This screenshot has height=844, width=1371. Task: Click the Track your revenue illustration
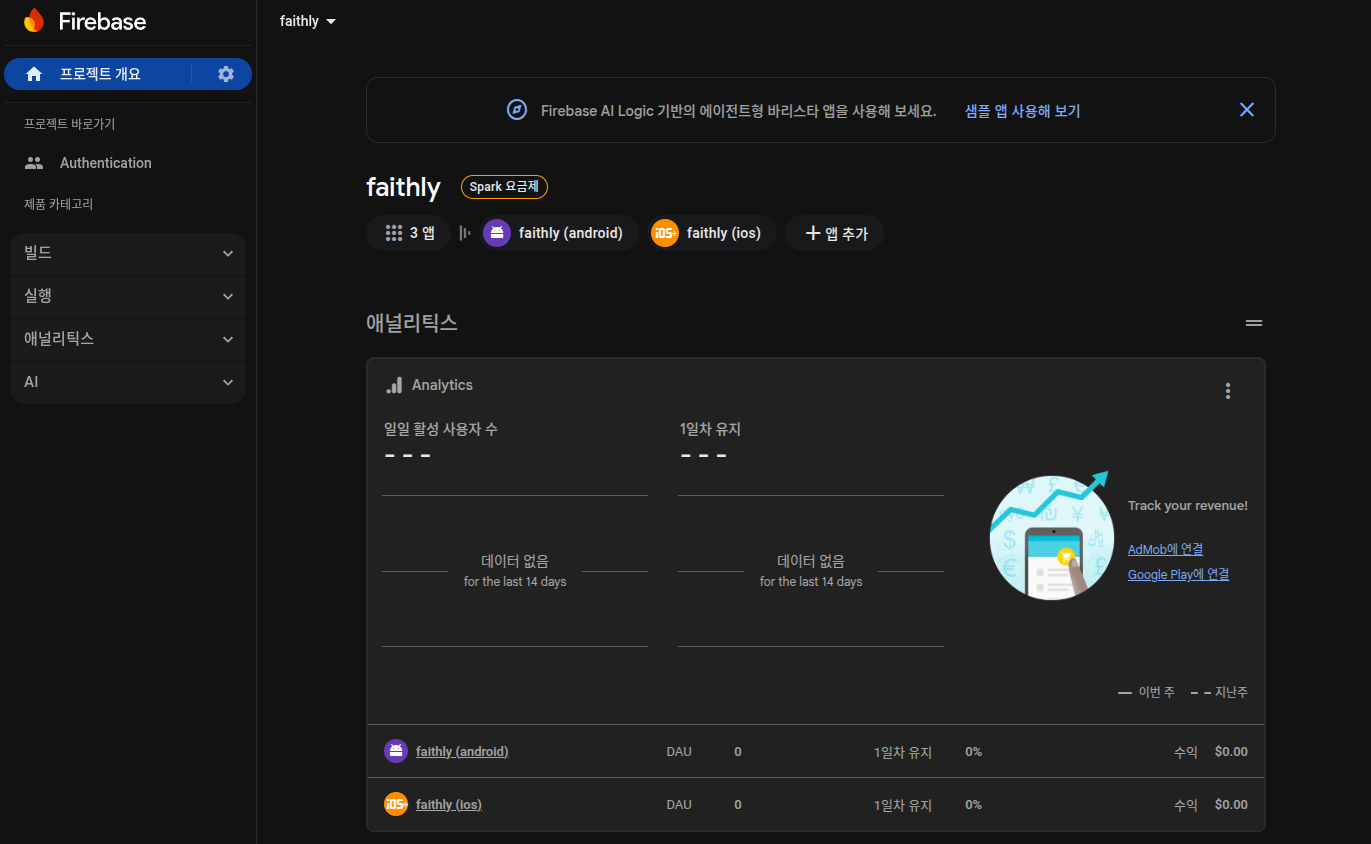point(1050,535)
